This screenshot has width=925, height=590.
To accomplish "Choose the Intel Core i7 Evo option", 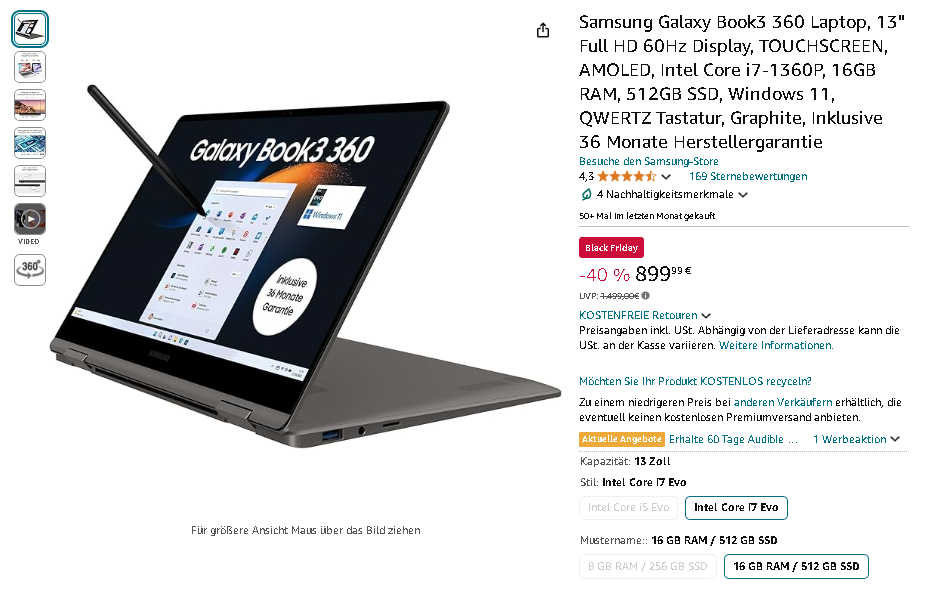I will point(736,508).
